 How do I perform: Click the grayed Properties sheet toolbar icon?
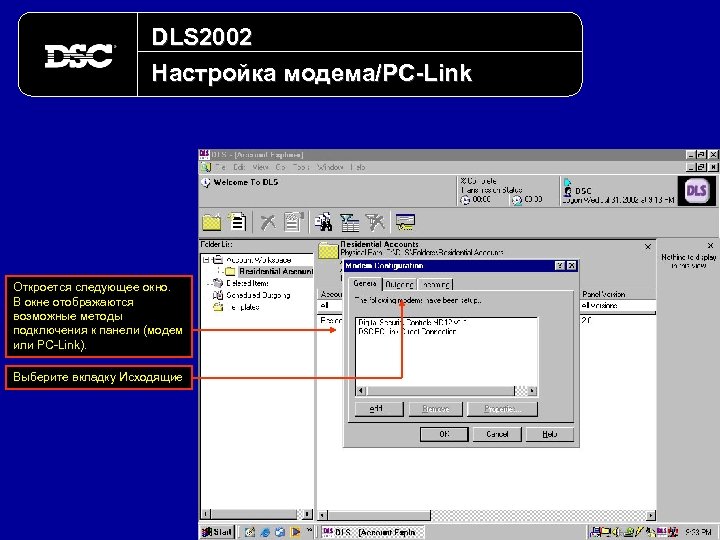coord(294,222)
